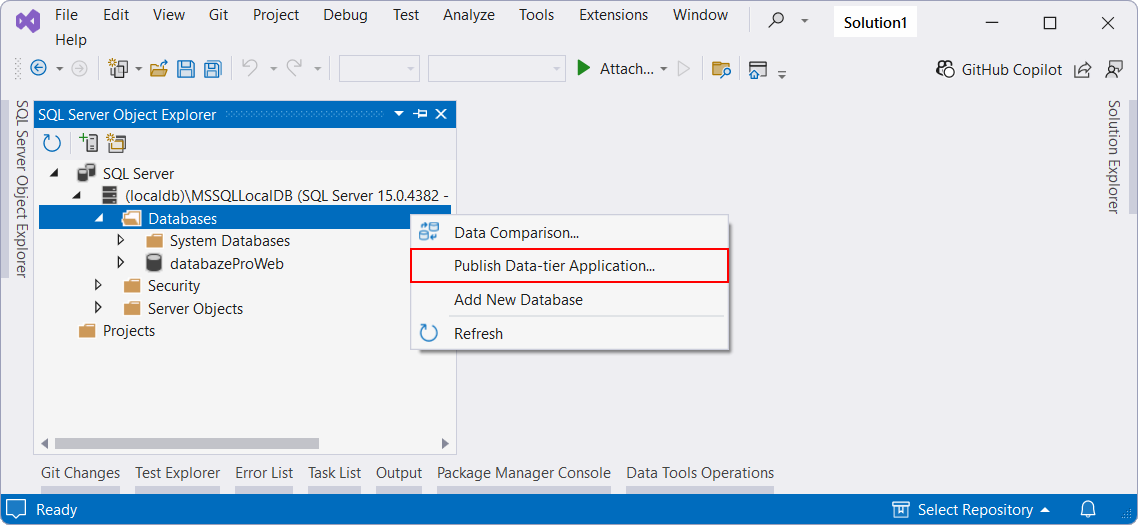Click the horizontal scrollbar in Object Explorer

[x=187, y=443]
